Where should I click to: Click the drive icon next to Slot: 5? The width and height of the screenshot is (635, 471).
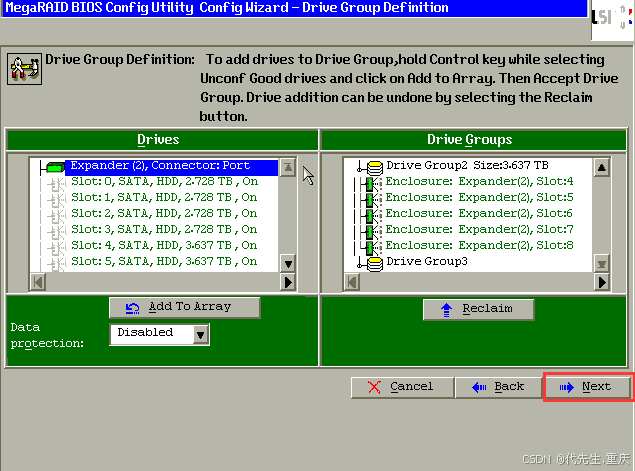[58, 264]
